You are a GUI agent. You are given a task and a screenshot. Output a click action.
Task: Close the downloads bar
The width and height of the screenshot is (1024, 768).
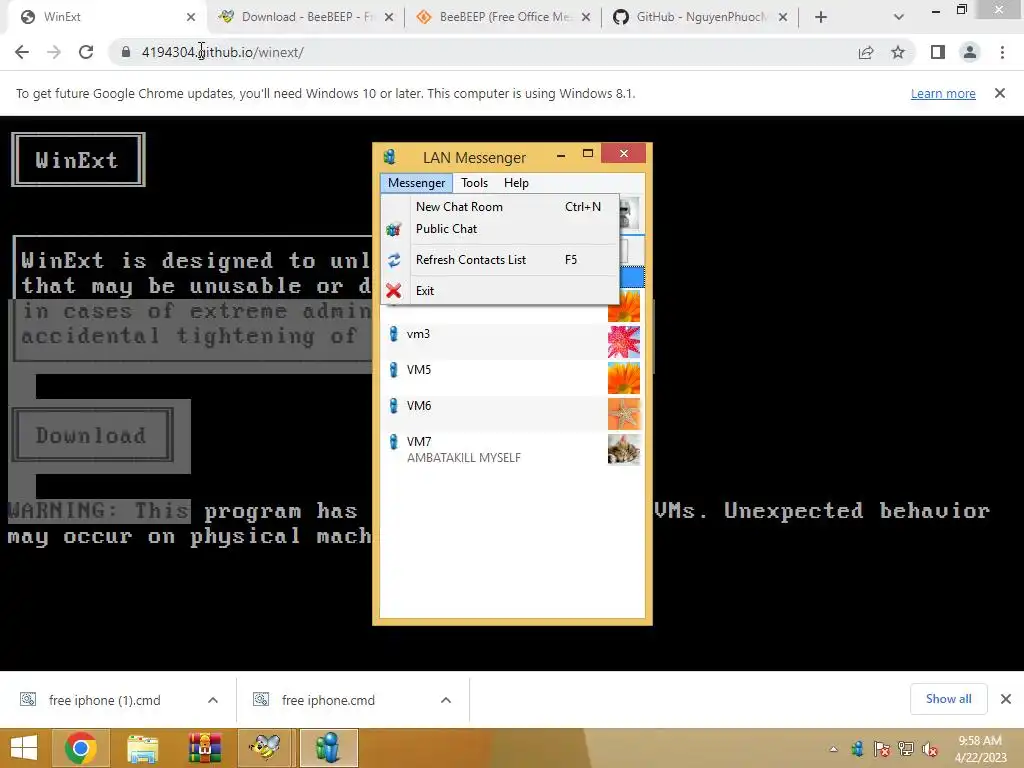point(1006,699)
